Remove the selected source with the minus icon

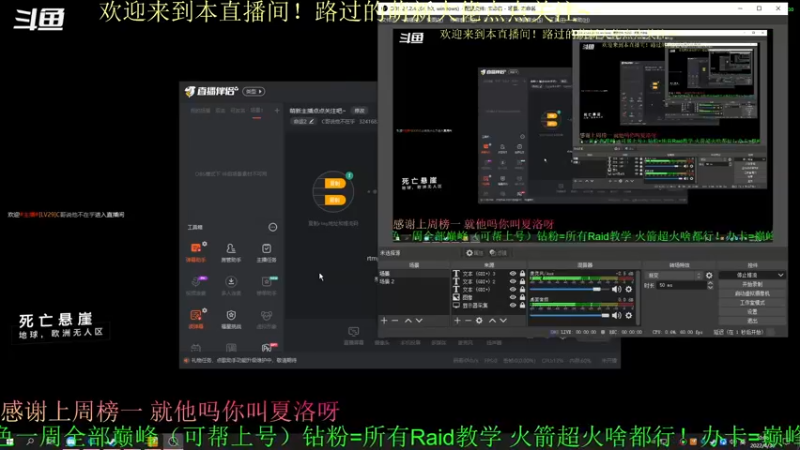tap(468, 320)
